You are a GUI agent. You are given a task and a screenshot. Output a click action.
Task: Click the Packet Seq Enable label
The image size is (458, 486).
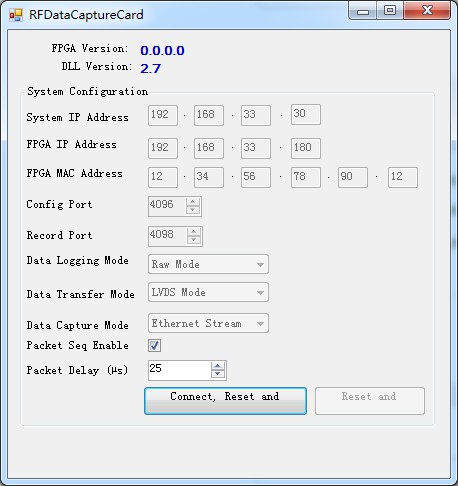[x=77, y=345]
